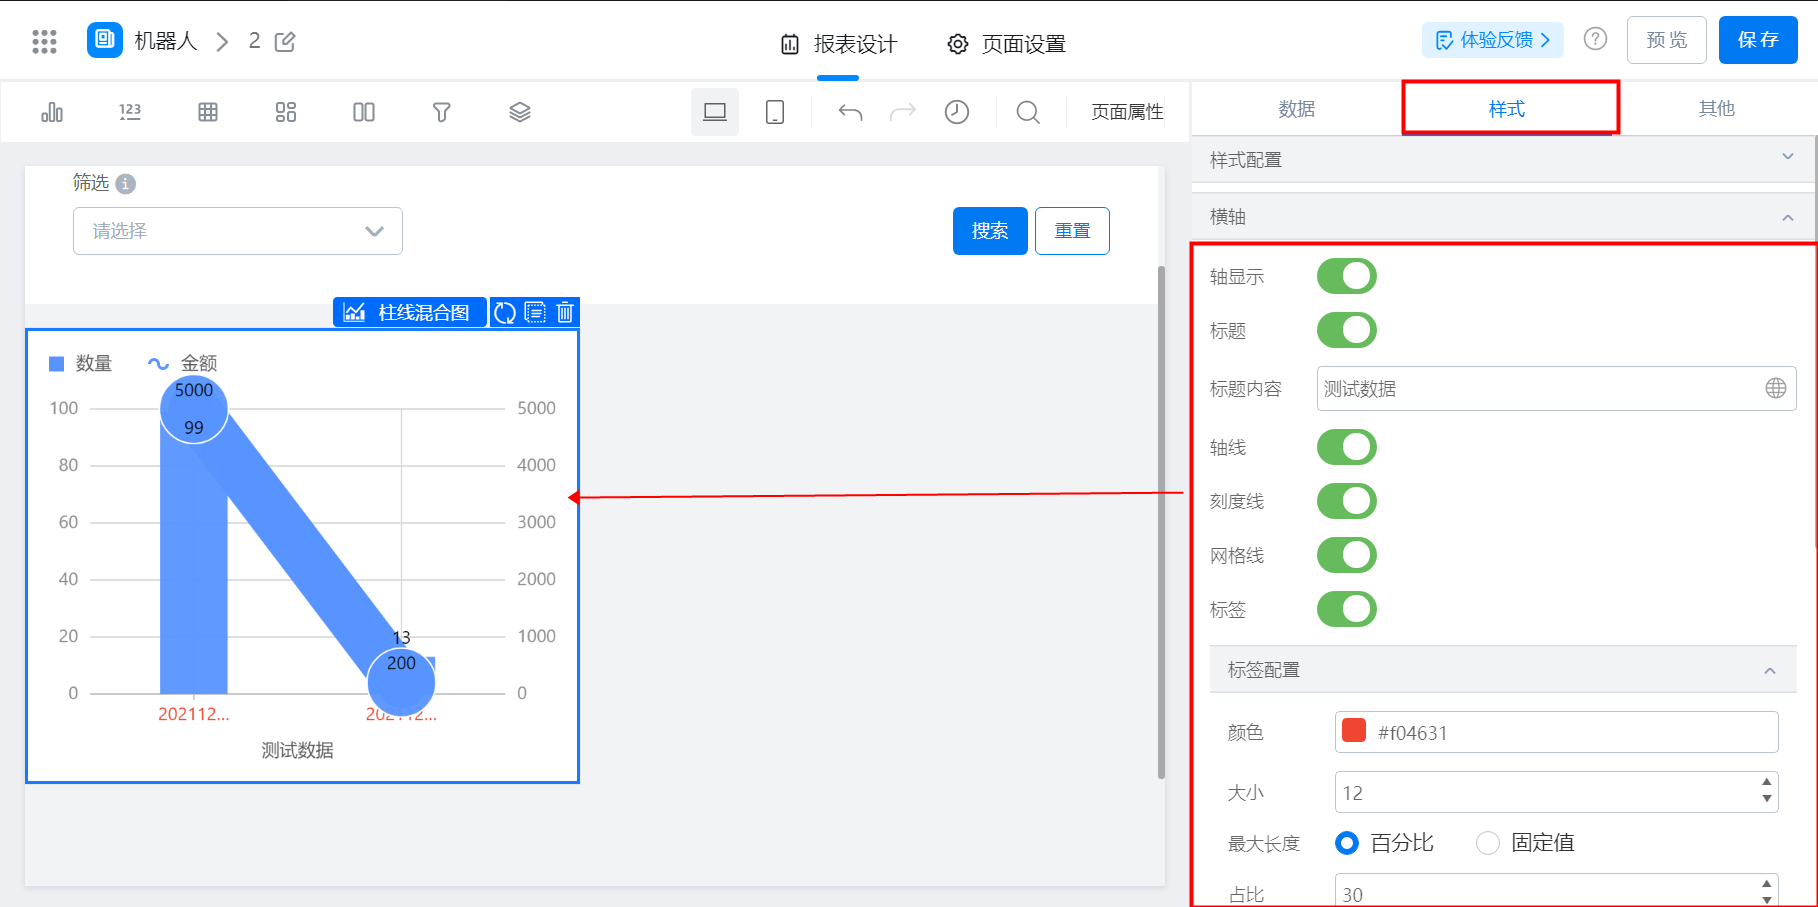Click the 标题内容 input field
The image size is (1818, 907).
click(x=1540, y=389)
